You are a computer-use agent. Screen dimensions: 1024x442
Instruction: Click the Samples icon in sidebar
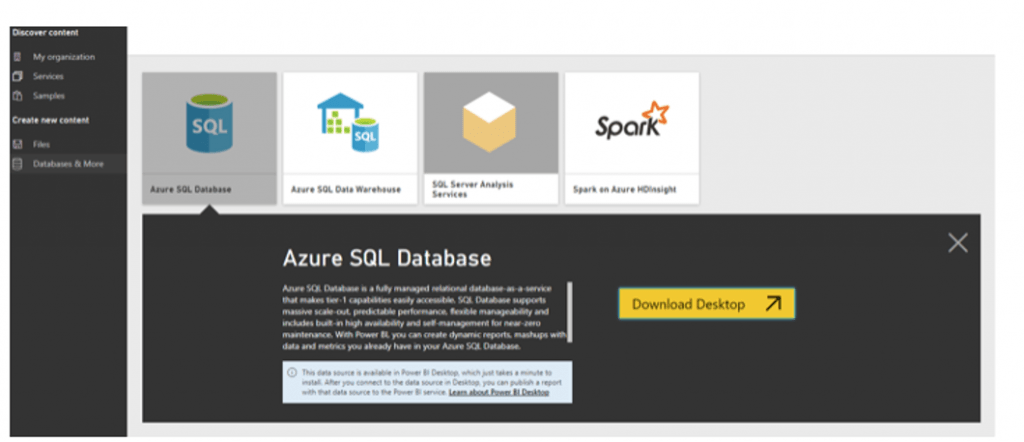pyautogui.click(x=17, y=96)
